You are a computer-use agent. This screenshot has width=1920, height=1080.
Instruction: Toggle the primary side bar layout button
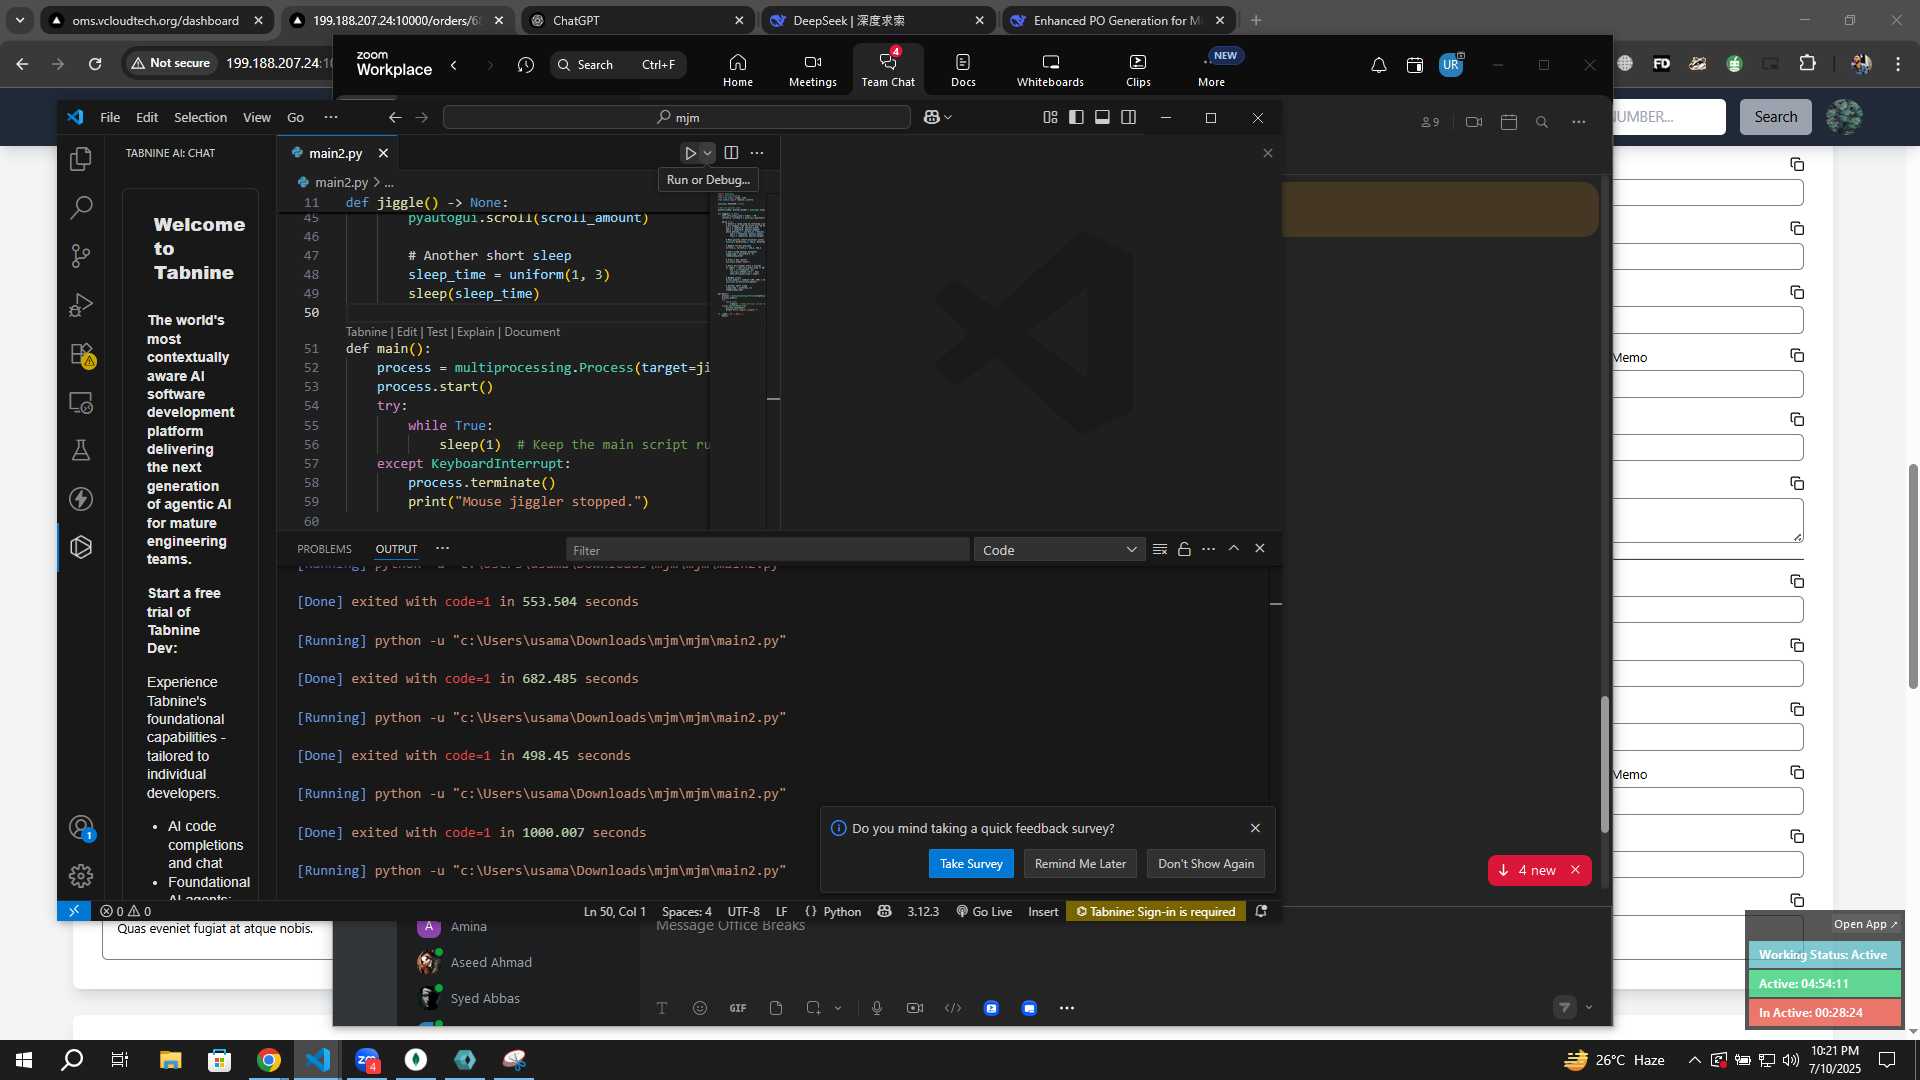click(1076, 117)
